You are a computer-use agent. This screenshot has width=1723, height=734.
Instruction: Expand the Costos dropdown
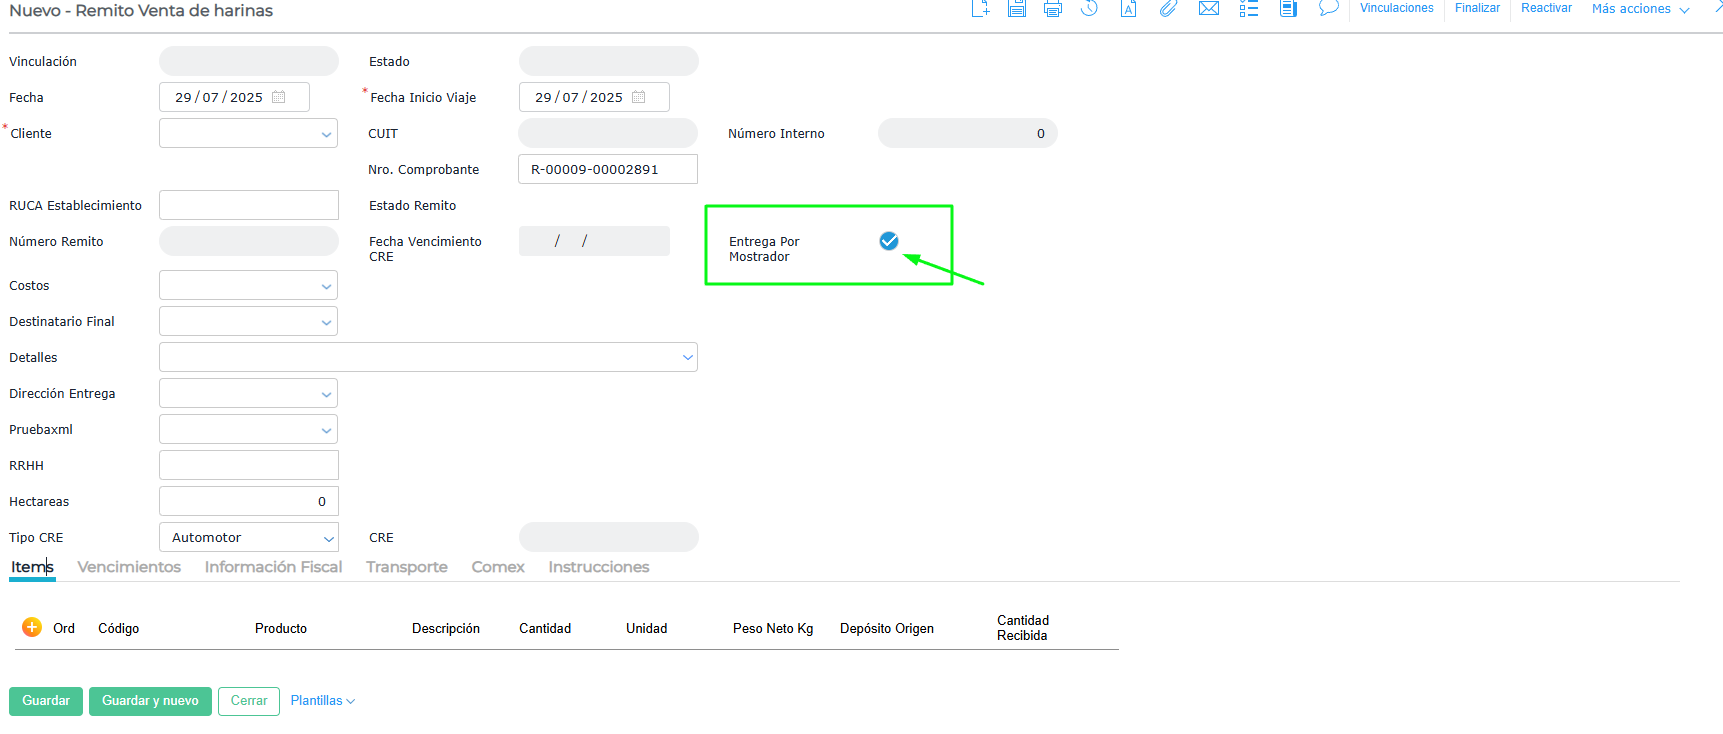click(x=327, y=286)
